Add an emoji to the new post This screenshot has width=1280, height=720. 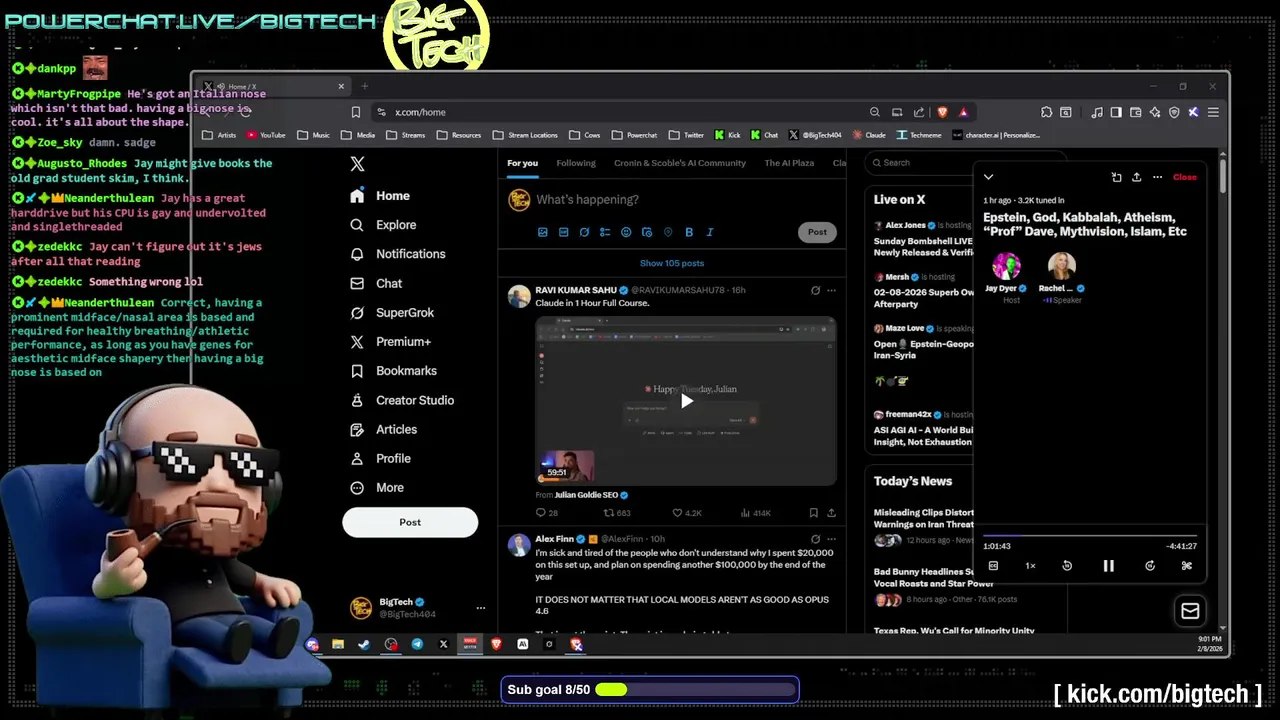pos(626,232)
